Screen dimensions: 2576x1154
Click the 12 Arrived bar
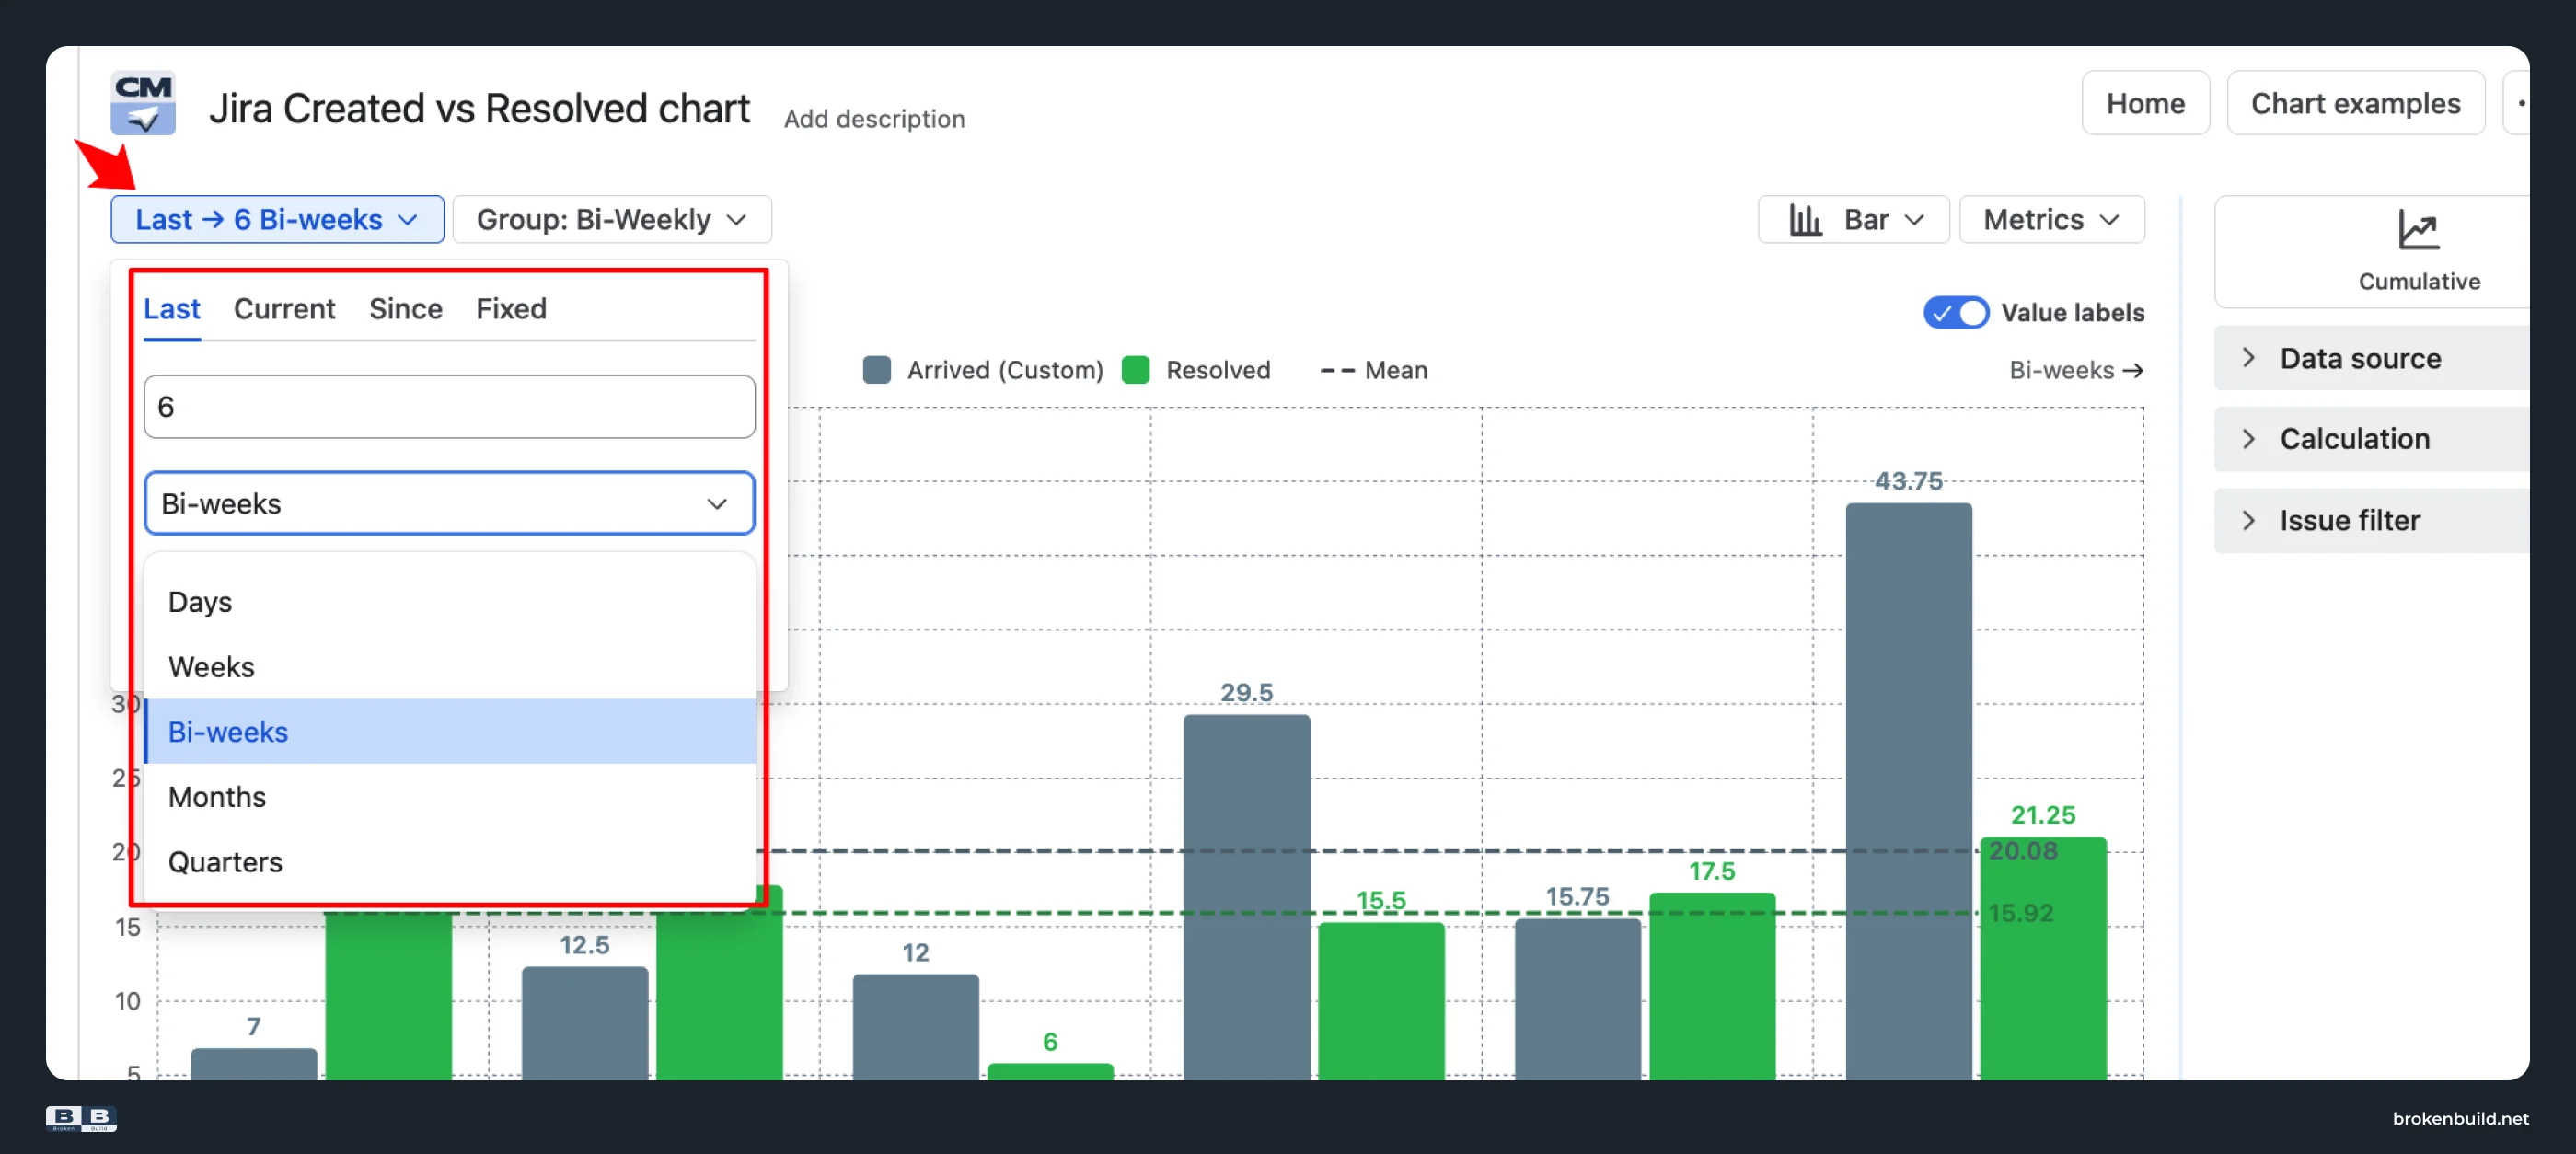(915, 1026)
